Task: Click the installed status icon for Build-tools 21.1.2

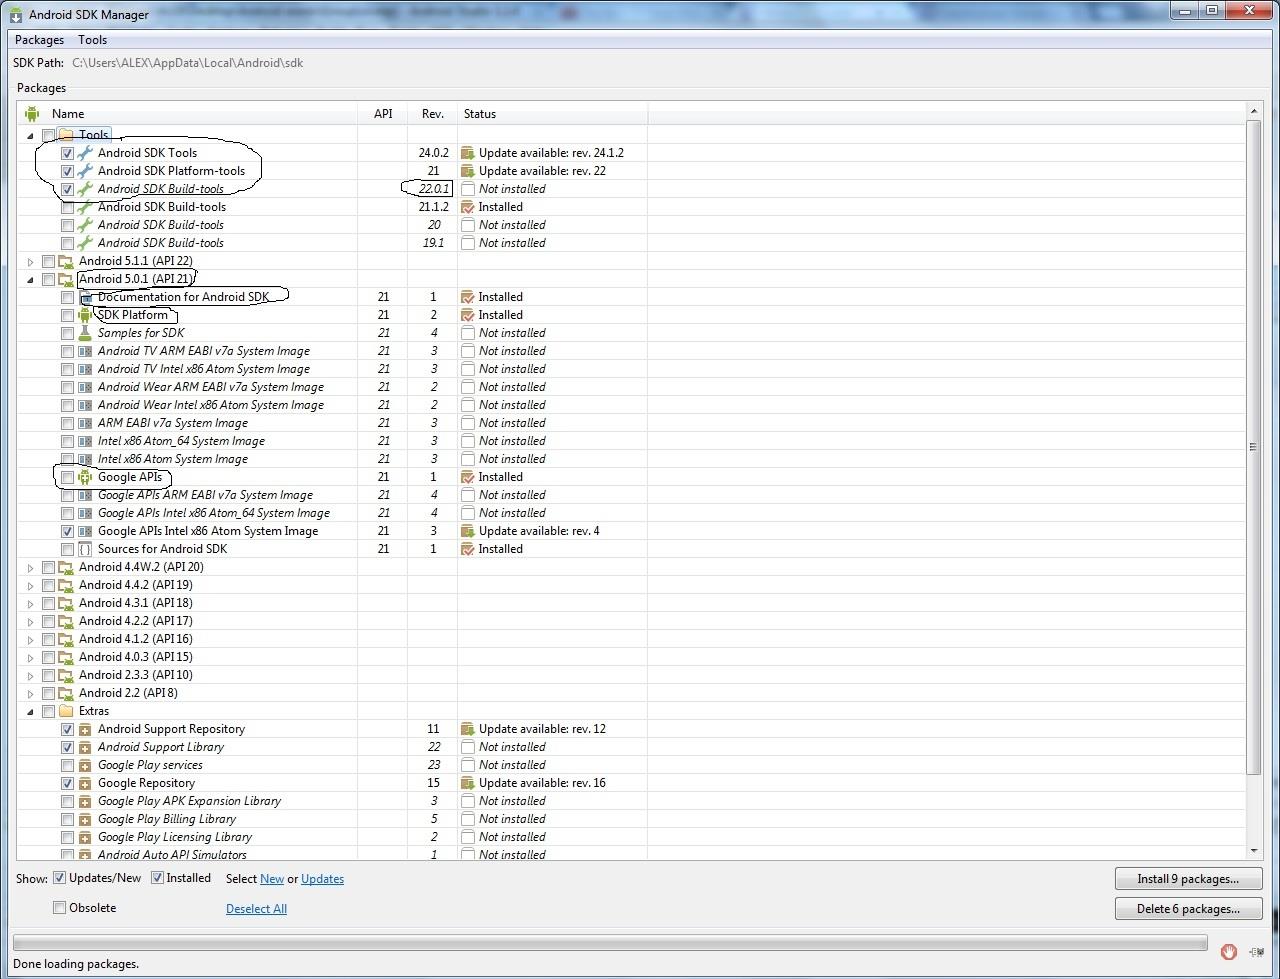Action: click(467, 207)
